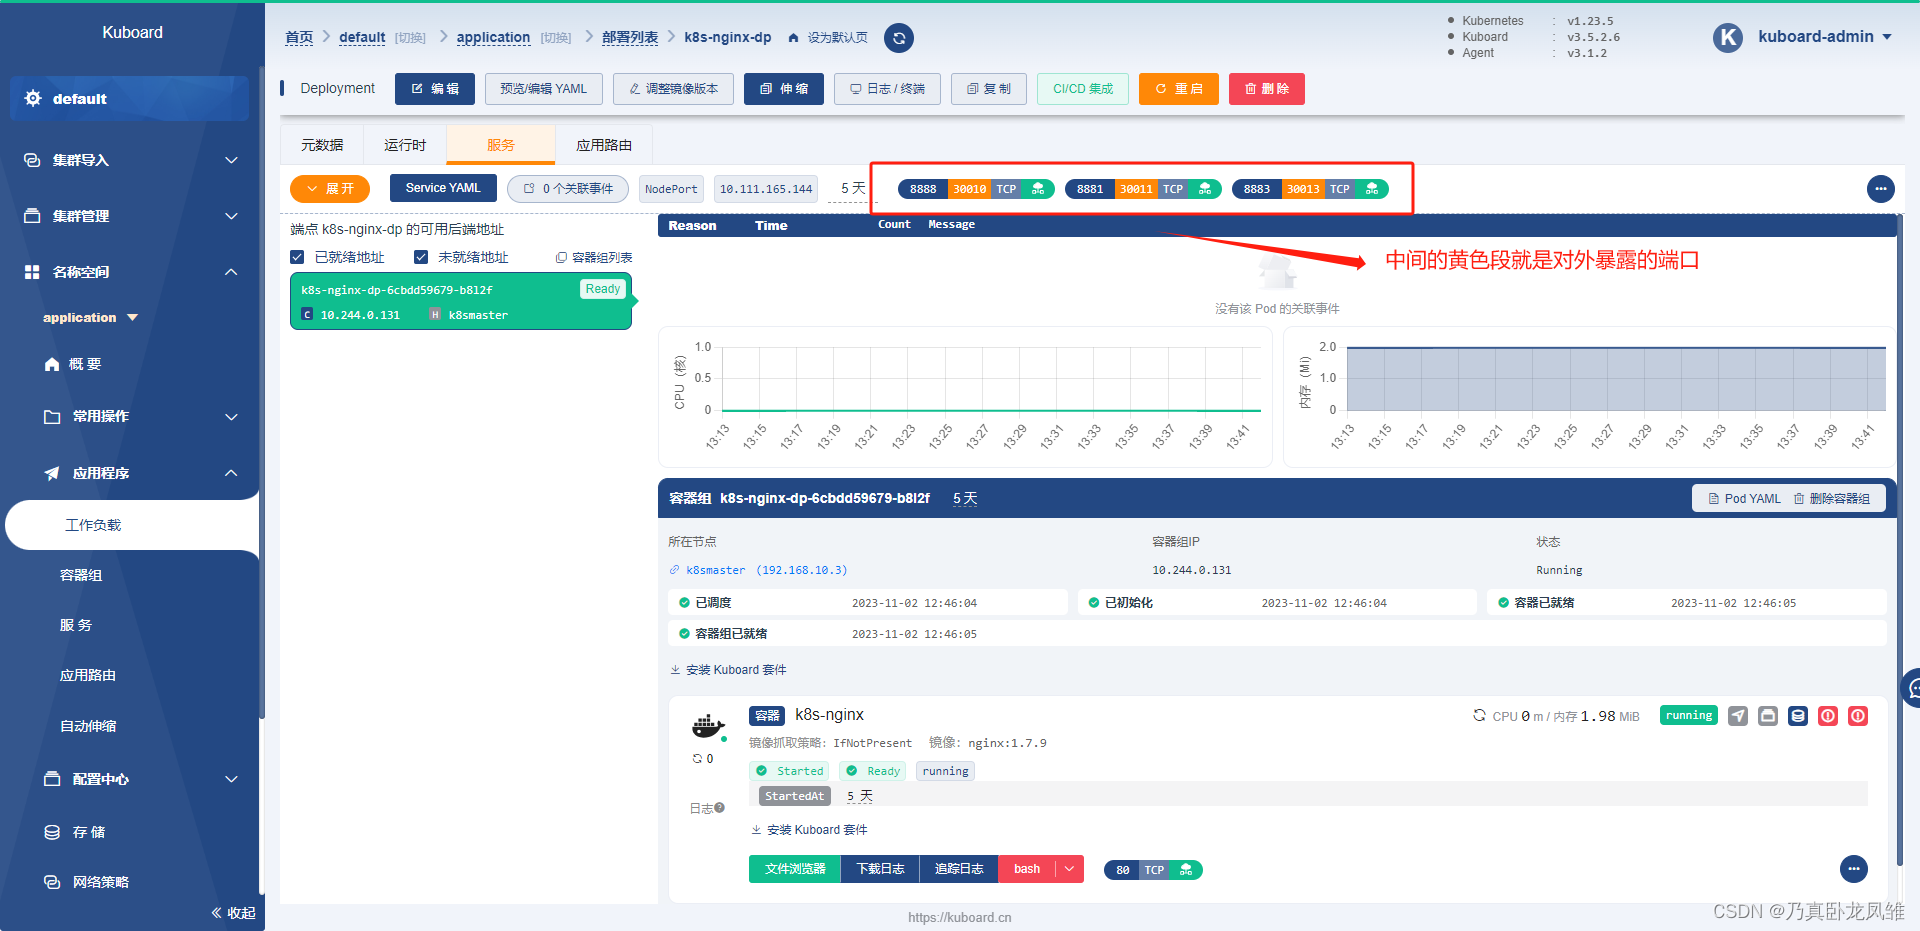This screenshot has height=931, width=1920.
Task: Click the K avatar in the top bar
Action: pyautogui.click(x=1728, y=38)
